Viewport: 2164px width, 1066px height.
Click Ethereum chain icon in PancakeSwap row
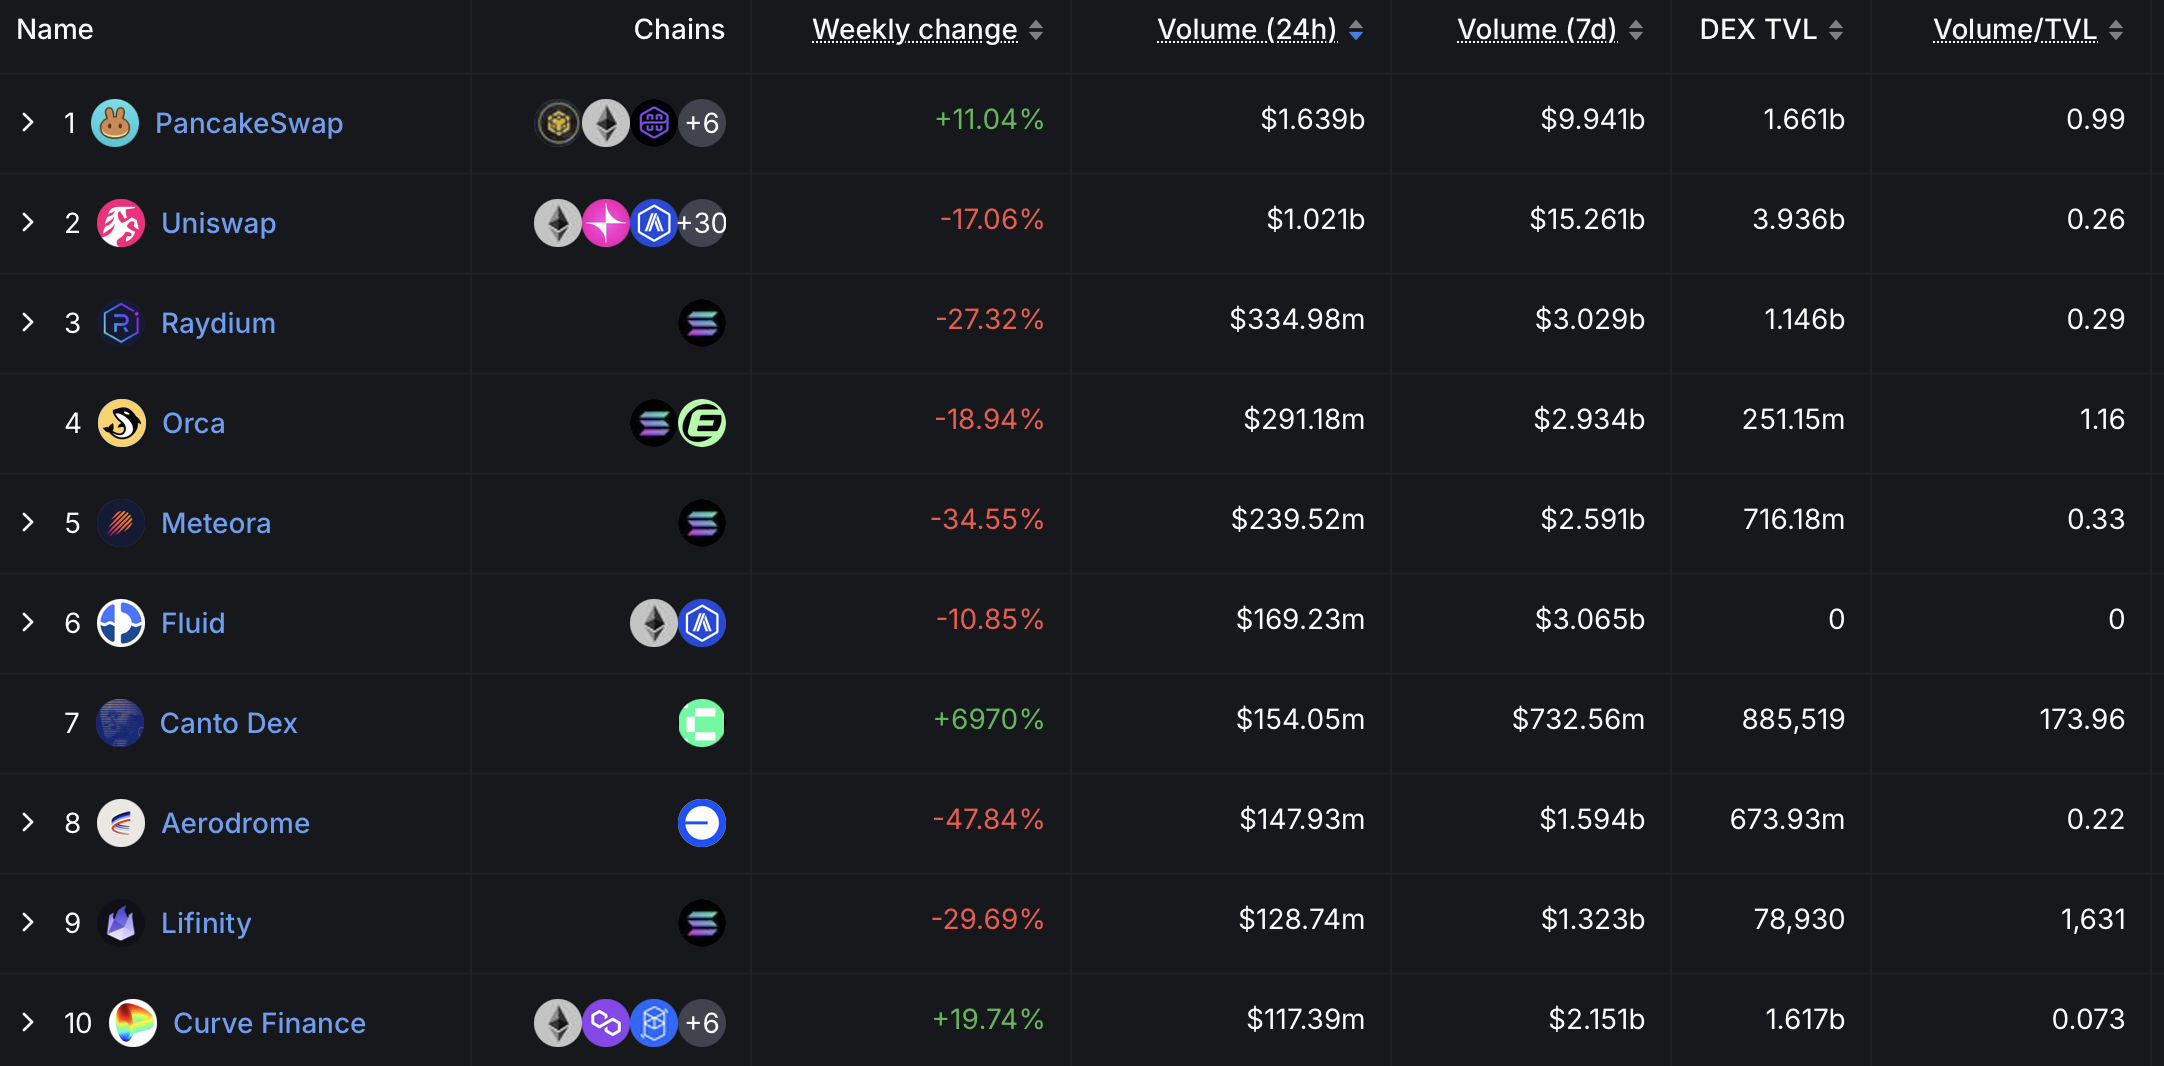606,123
